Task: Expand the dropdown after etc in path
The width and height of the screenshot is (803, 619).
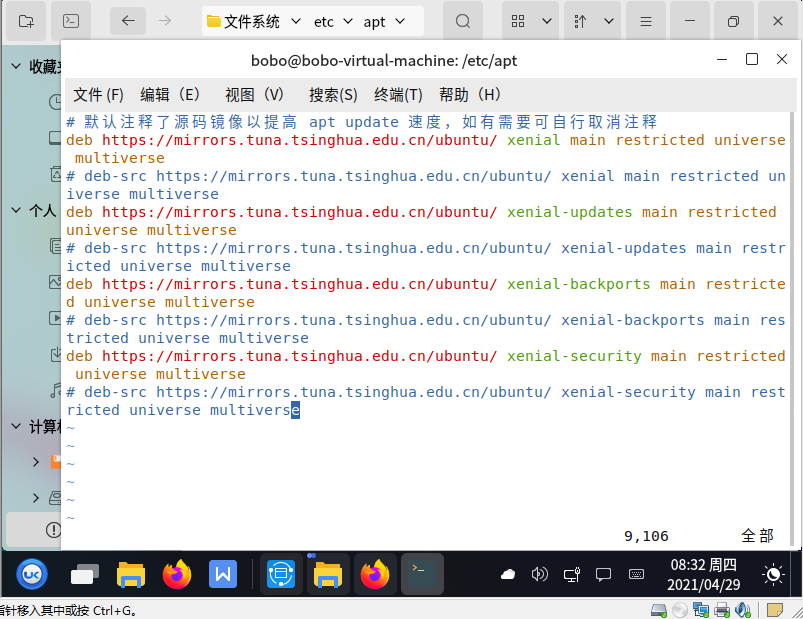Action: tap(348, 21)
